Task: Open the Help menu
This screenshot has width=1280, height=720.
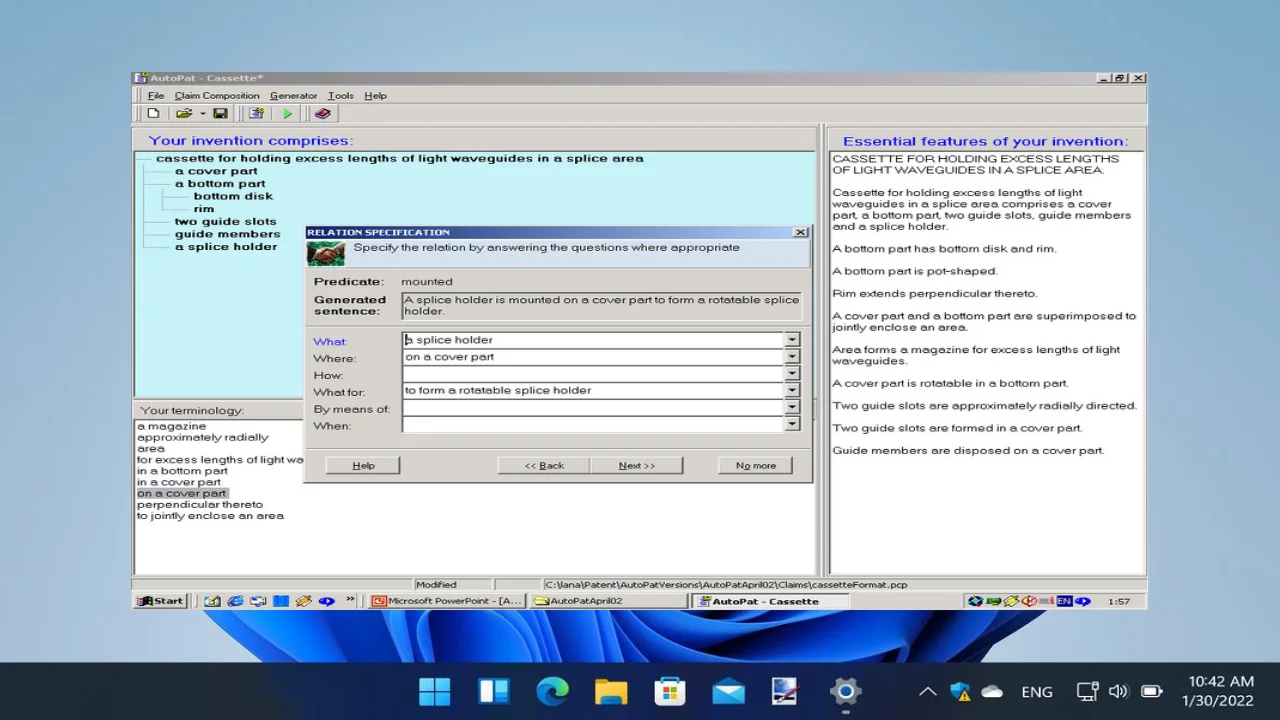Action: 375,96
